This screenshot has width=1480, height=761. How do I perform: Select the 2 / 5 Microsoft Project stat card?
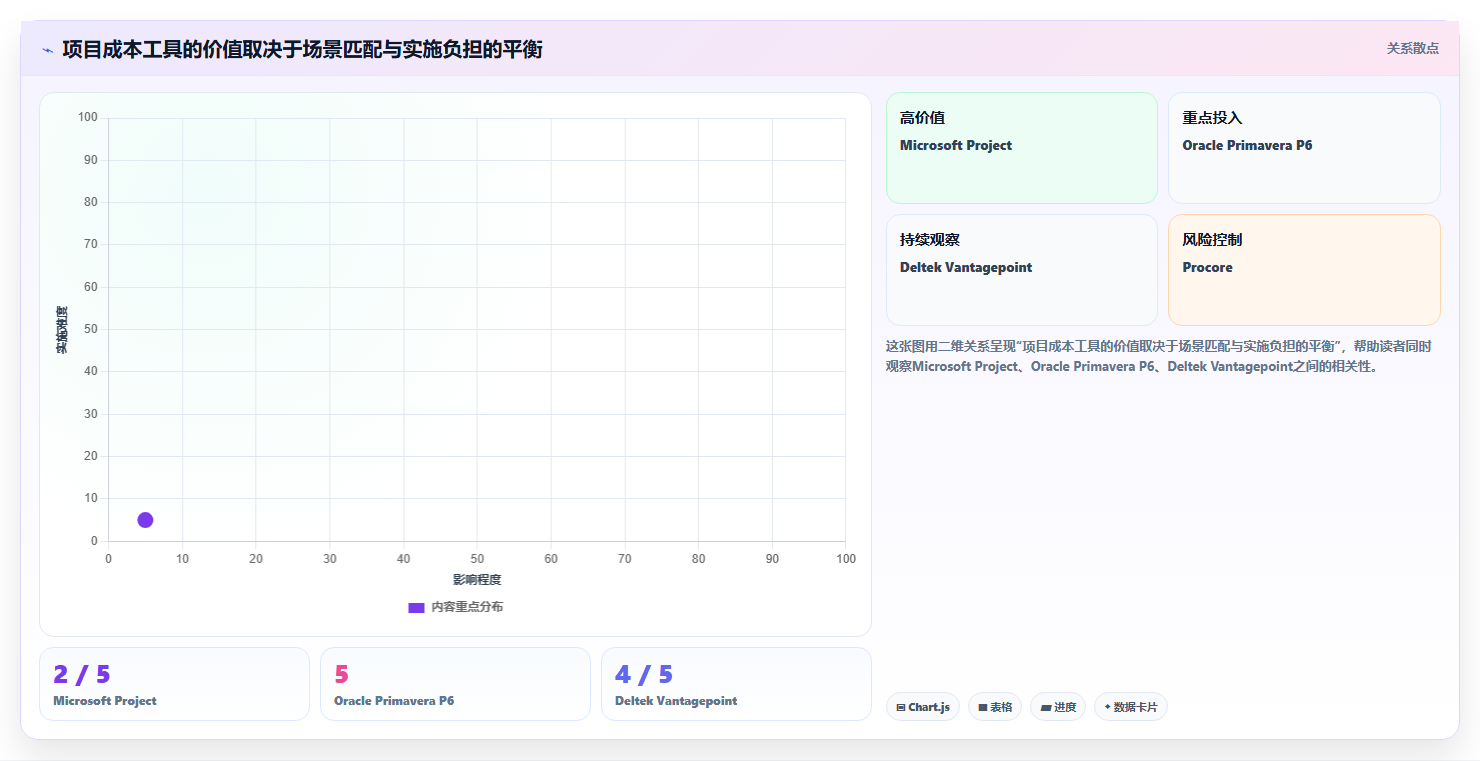click(x=174, y=684)
